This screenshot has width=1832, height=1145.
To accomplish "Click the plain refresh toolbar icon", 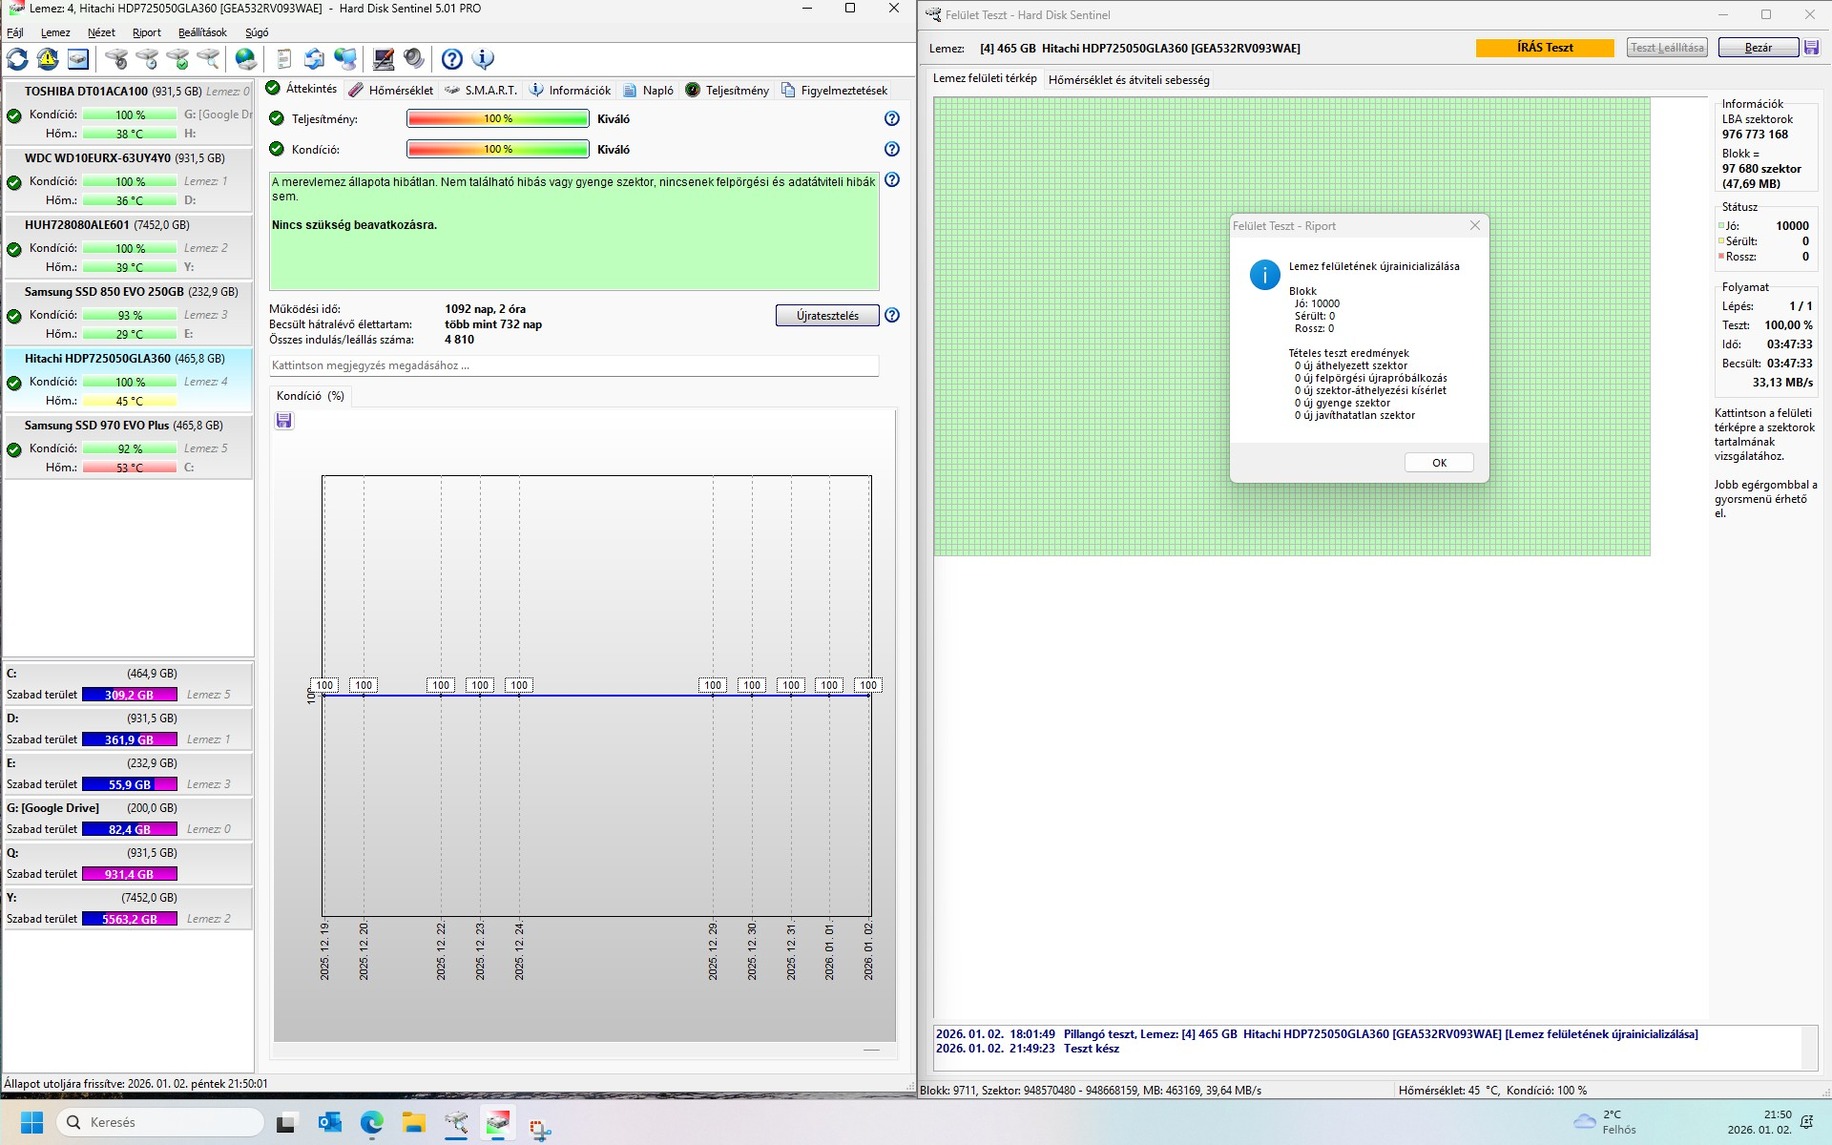I will point(18,59).
